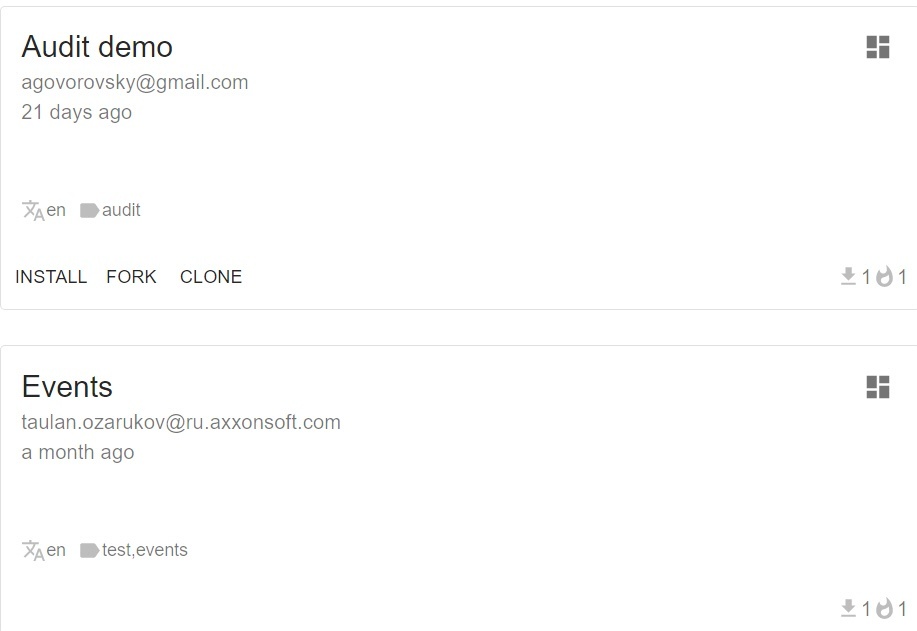Click the flame icon on Audit demo card
This screenshot has height=631, width=917.
[x=884, y=277]
